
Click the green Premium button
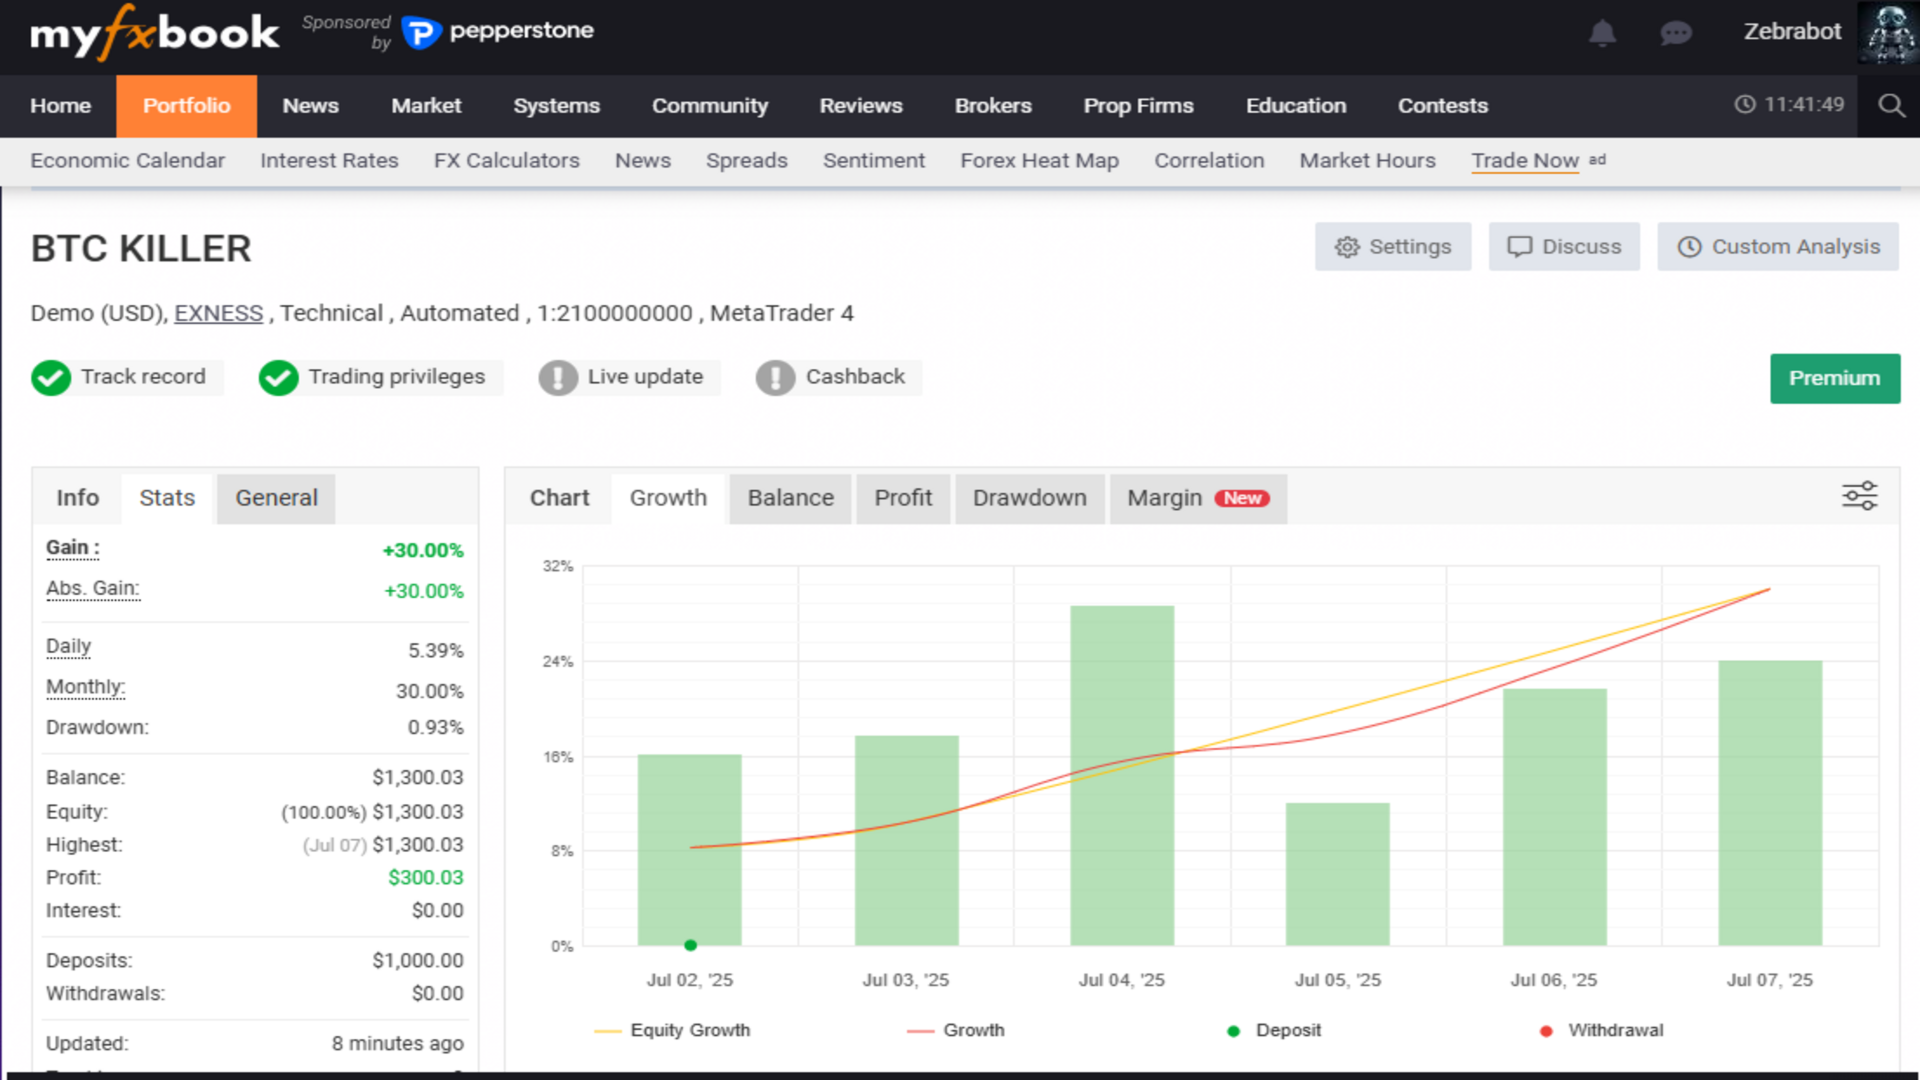tap(1834, 379)
